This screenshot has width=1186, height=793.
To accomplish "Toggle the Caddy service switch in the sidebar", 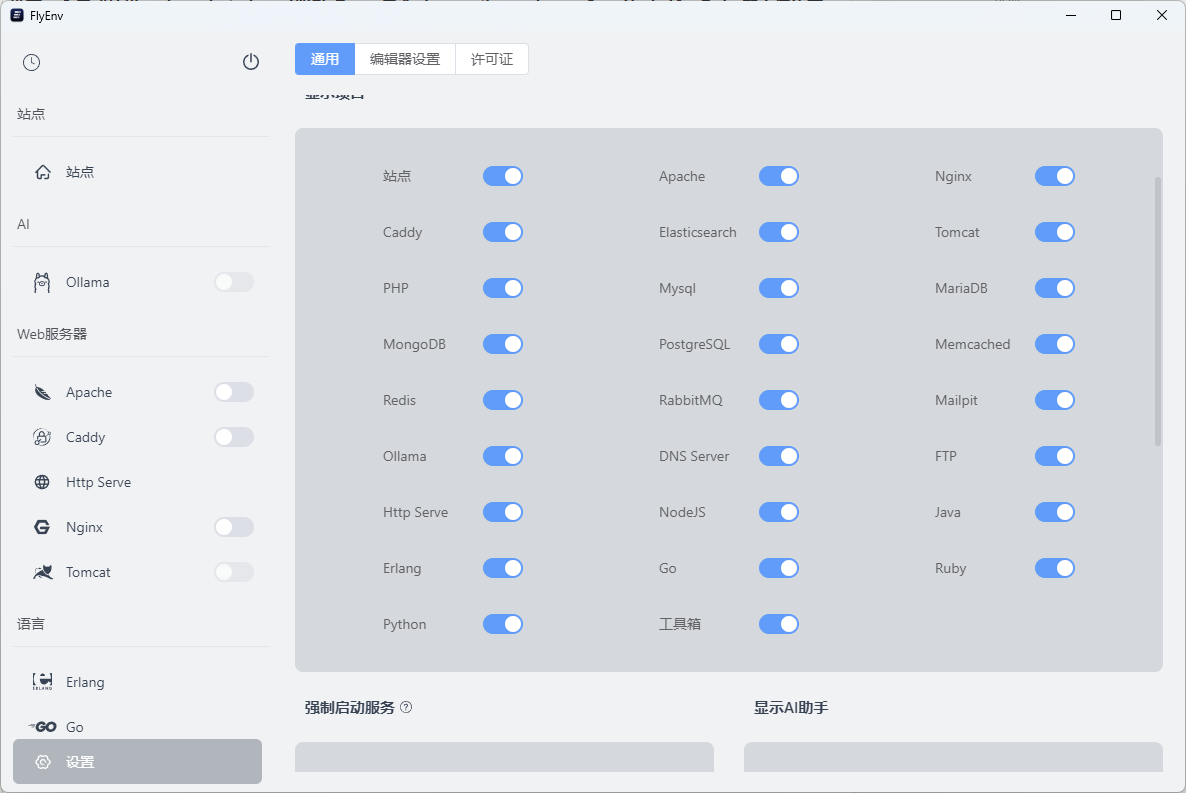I will point(234,437).
